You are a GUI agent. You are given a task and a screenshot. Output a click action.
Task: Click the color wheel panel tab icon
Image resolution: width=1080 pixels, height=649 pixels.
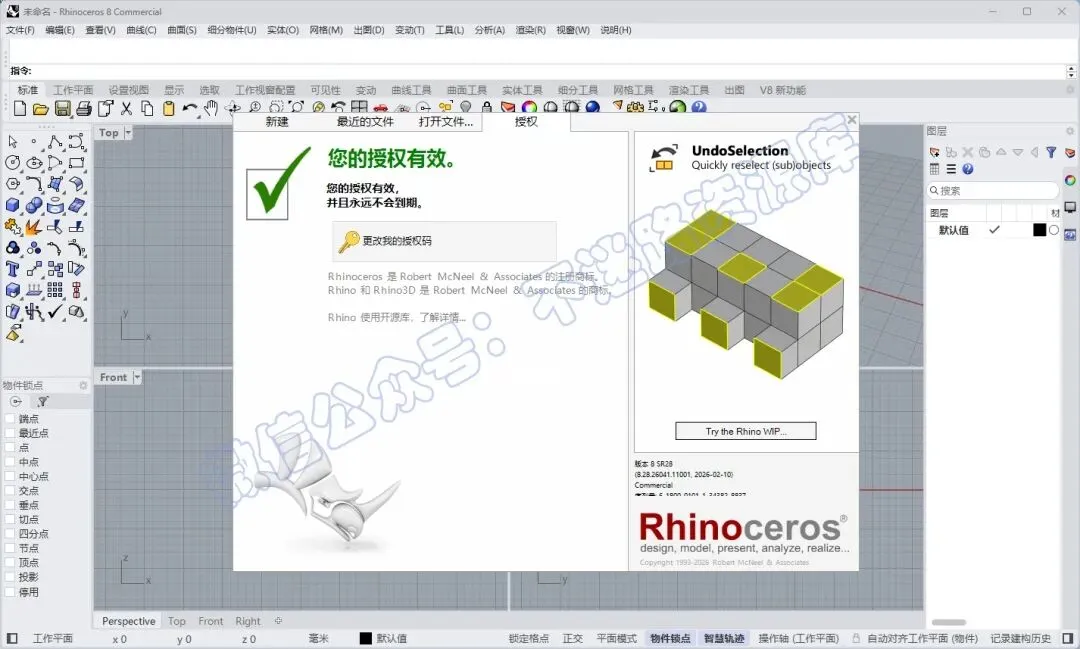[x=1070, y=181]
